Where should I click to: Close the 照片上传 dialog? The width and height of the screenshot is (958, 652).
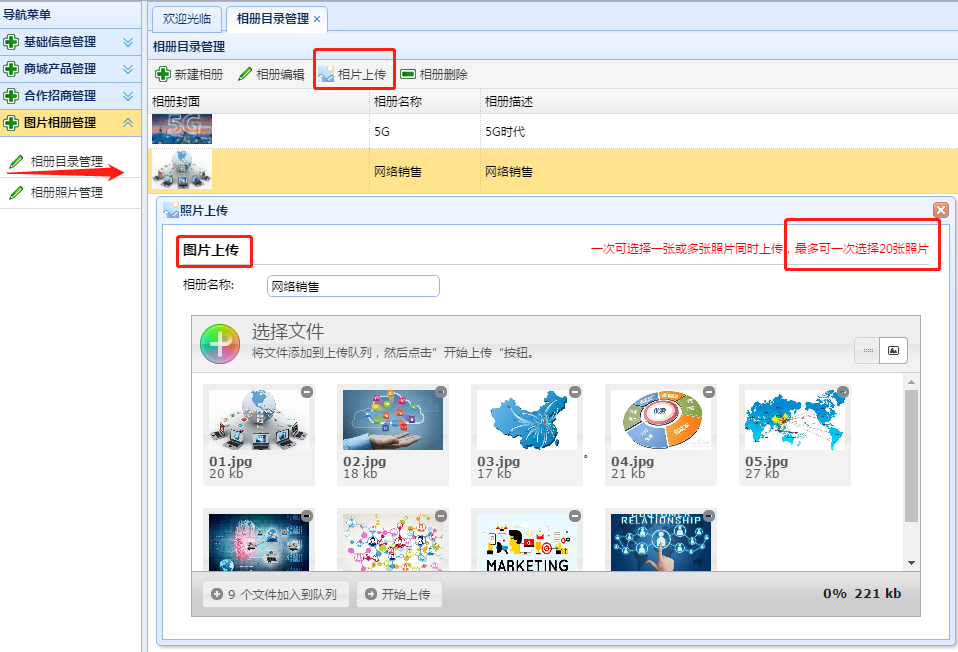pyautogui.click(x=940, y=210)
